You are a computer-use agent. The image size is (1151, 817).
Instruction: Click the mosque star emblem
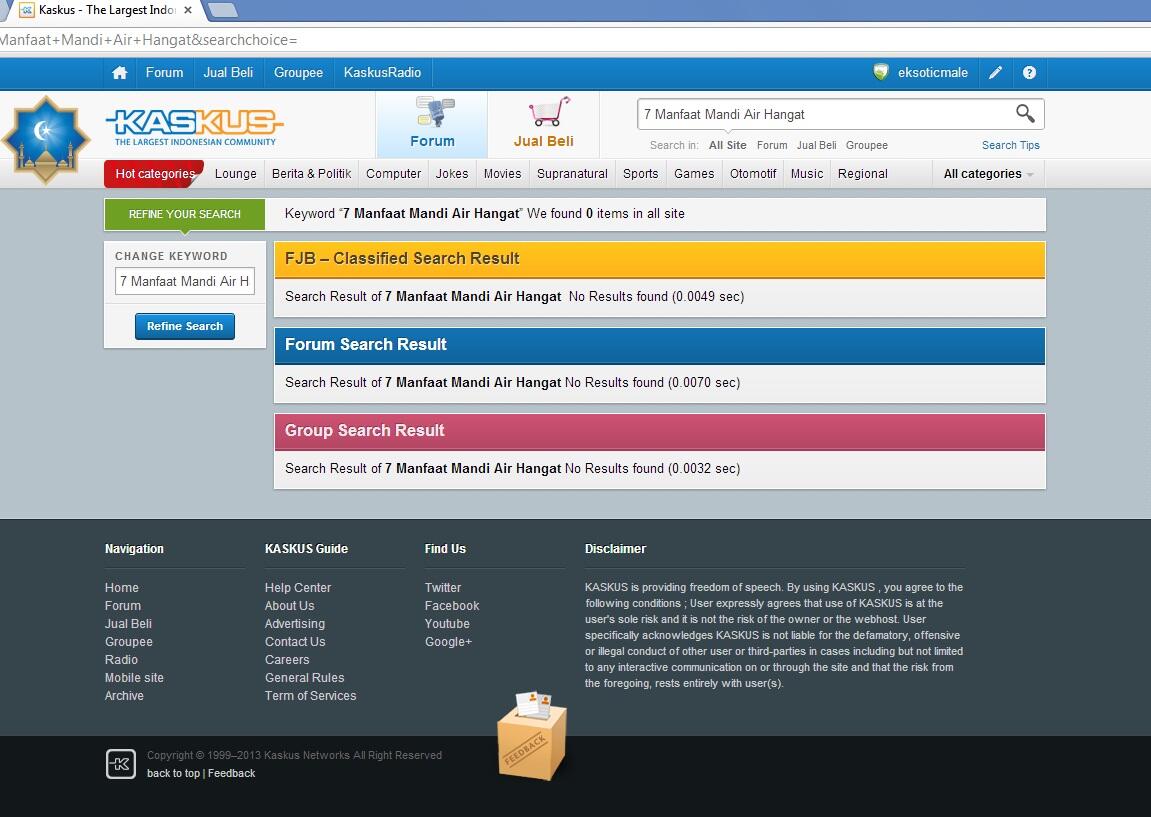point(46,139)
